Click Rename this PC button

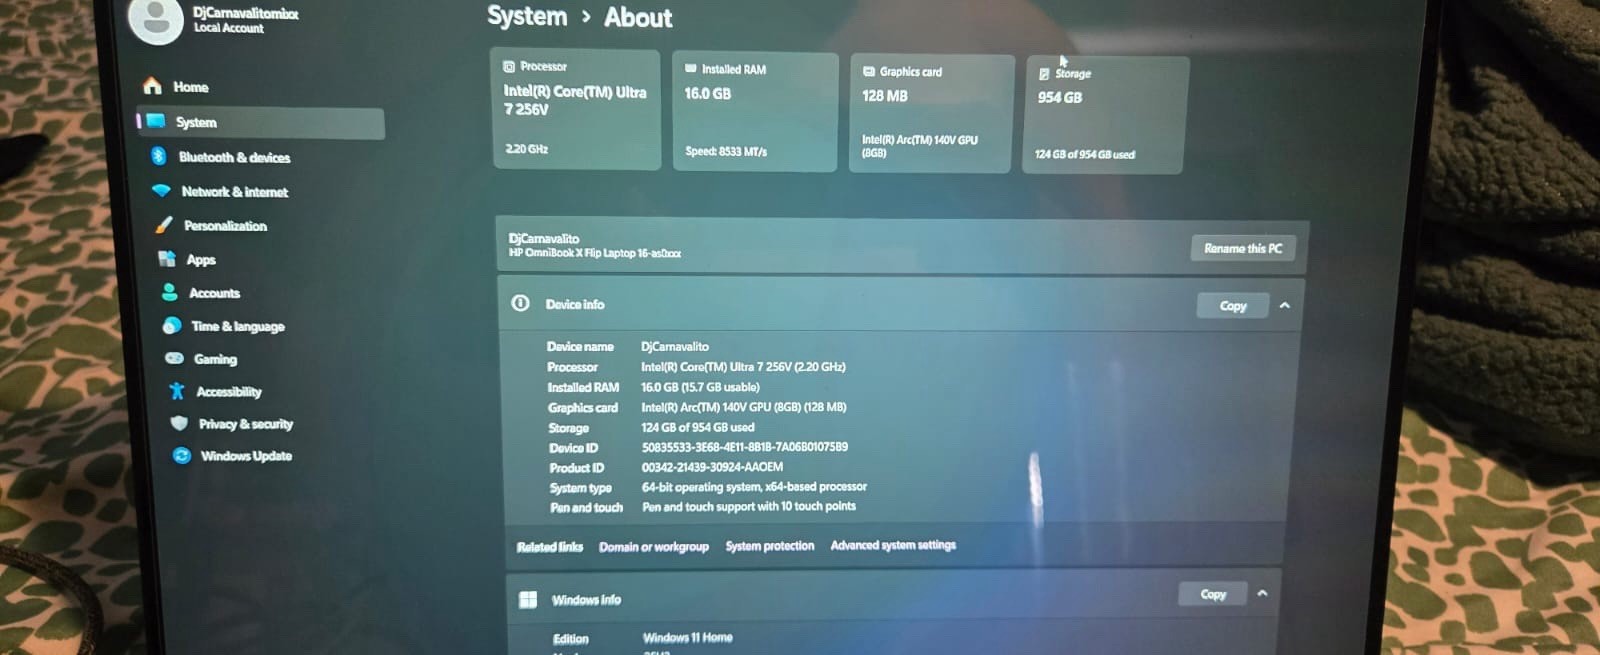tap(1243, 248)
